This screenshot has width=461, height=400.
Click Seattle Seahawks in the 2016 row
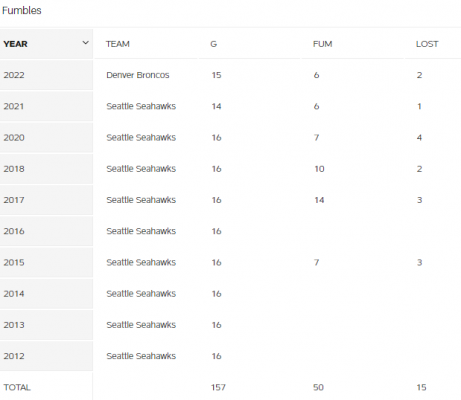coord(141,231)
